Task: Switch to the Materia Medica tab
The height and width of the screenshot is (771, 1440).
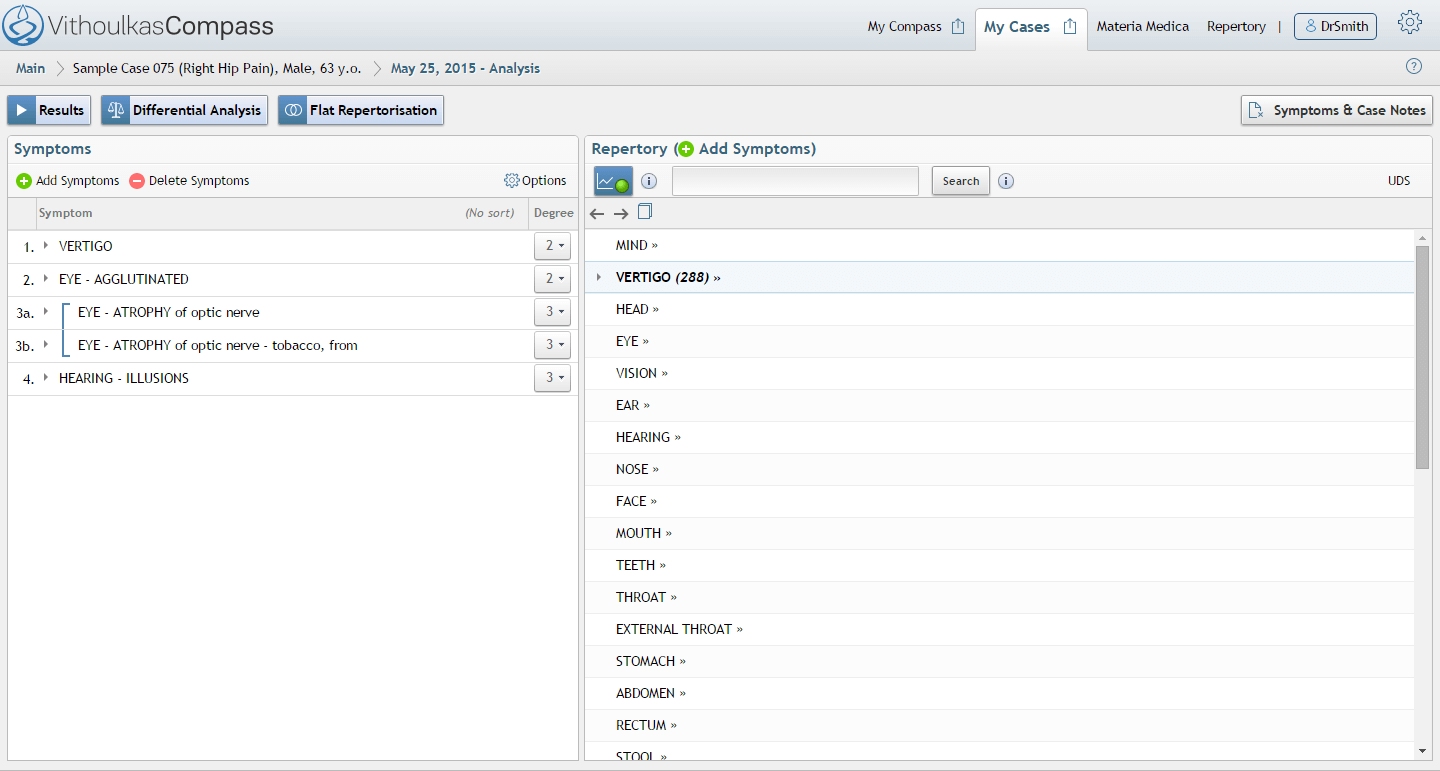Action: coord(1142,27)
